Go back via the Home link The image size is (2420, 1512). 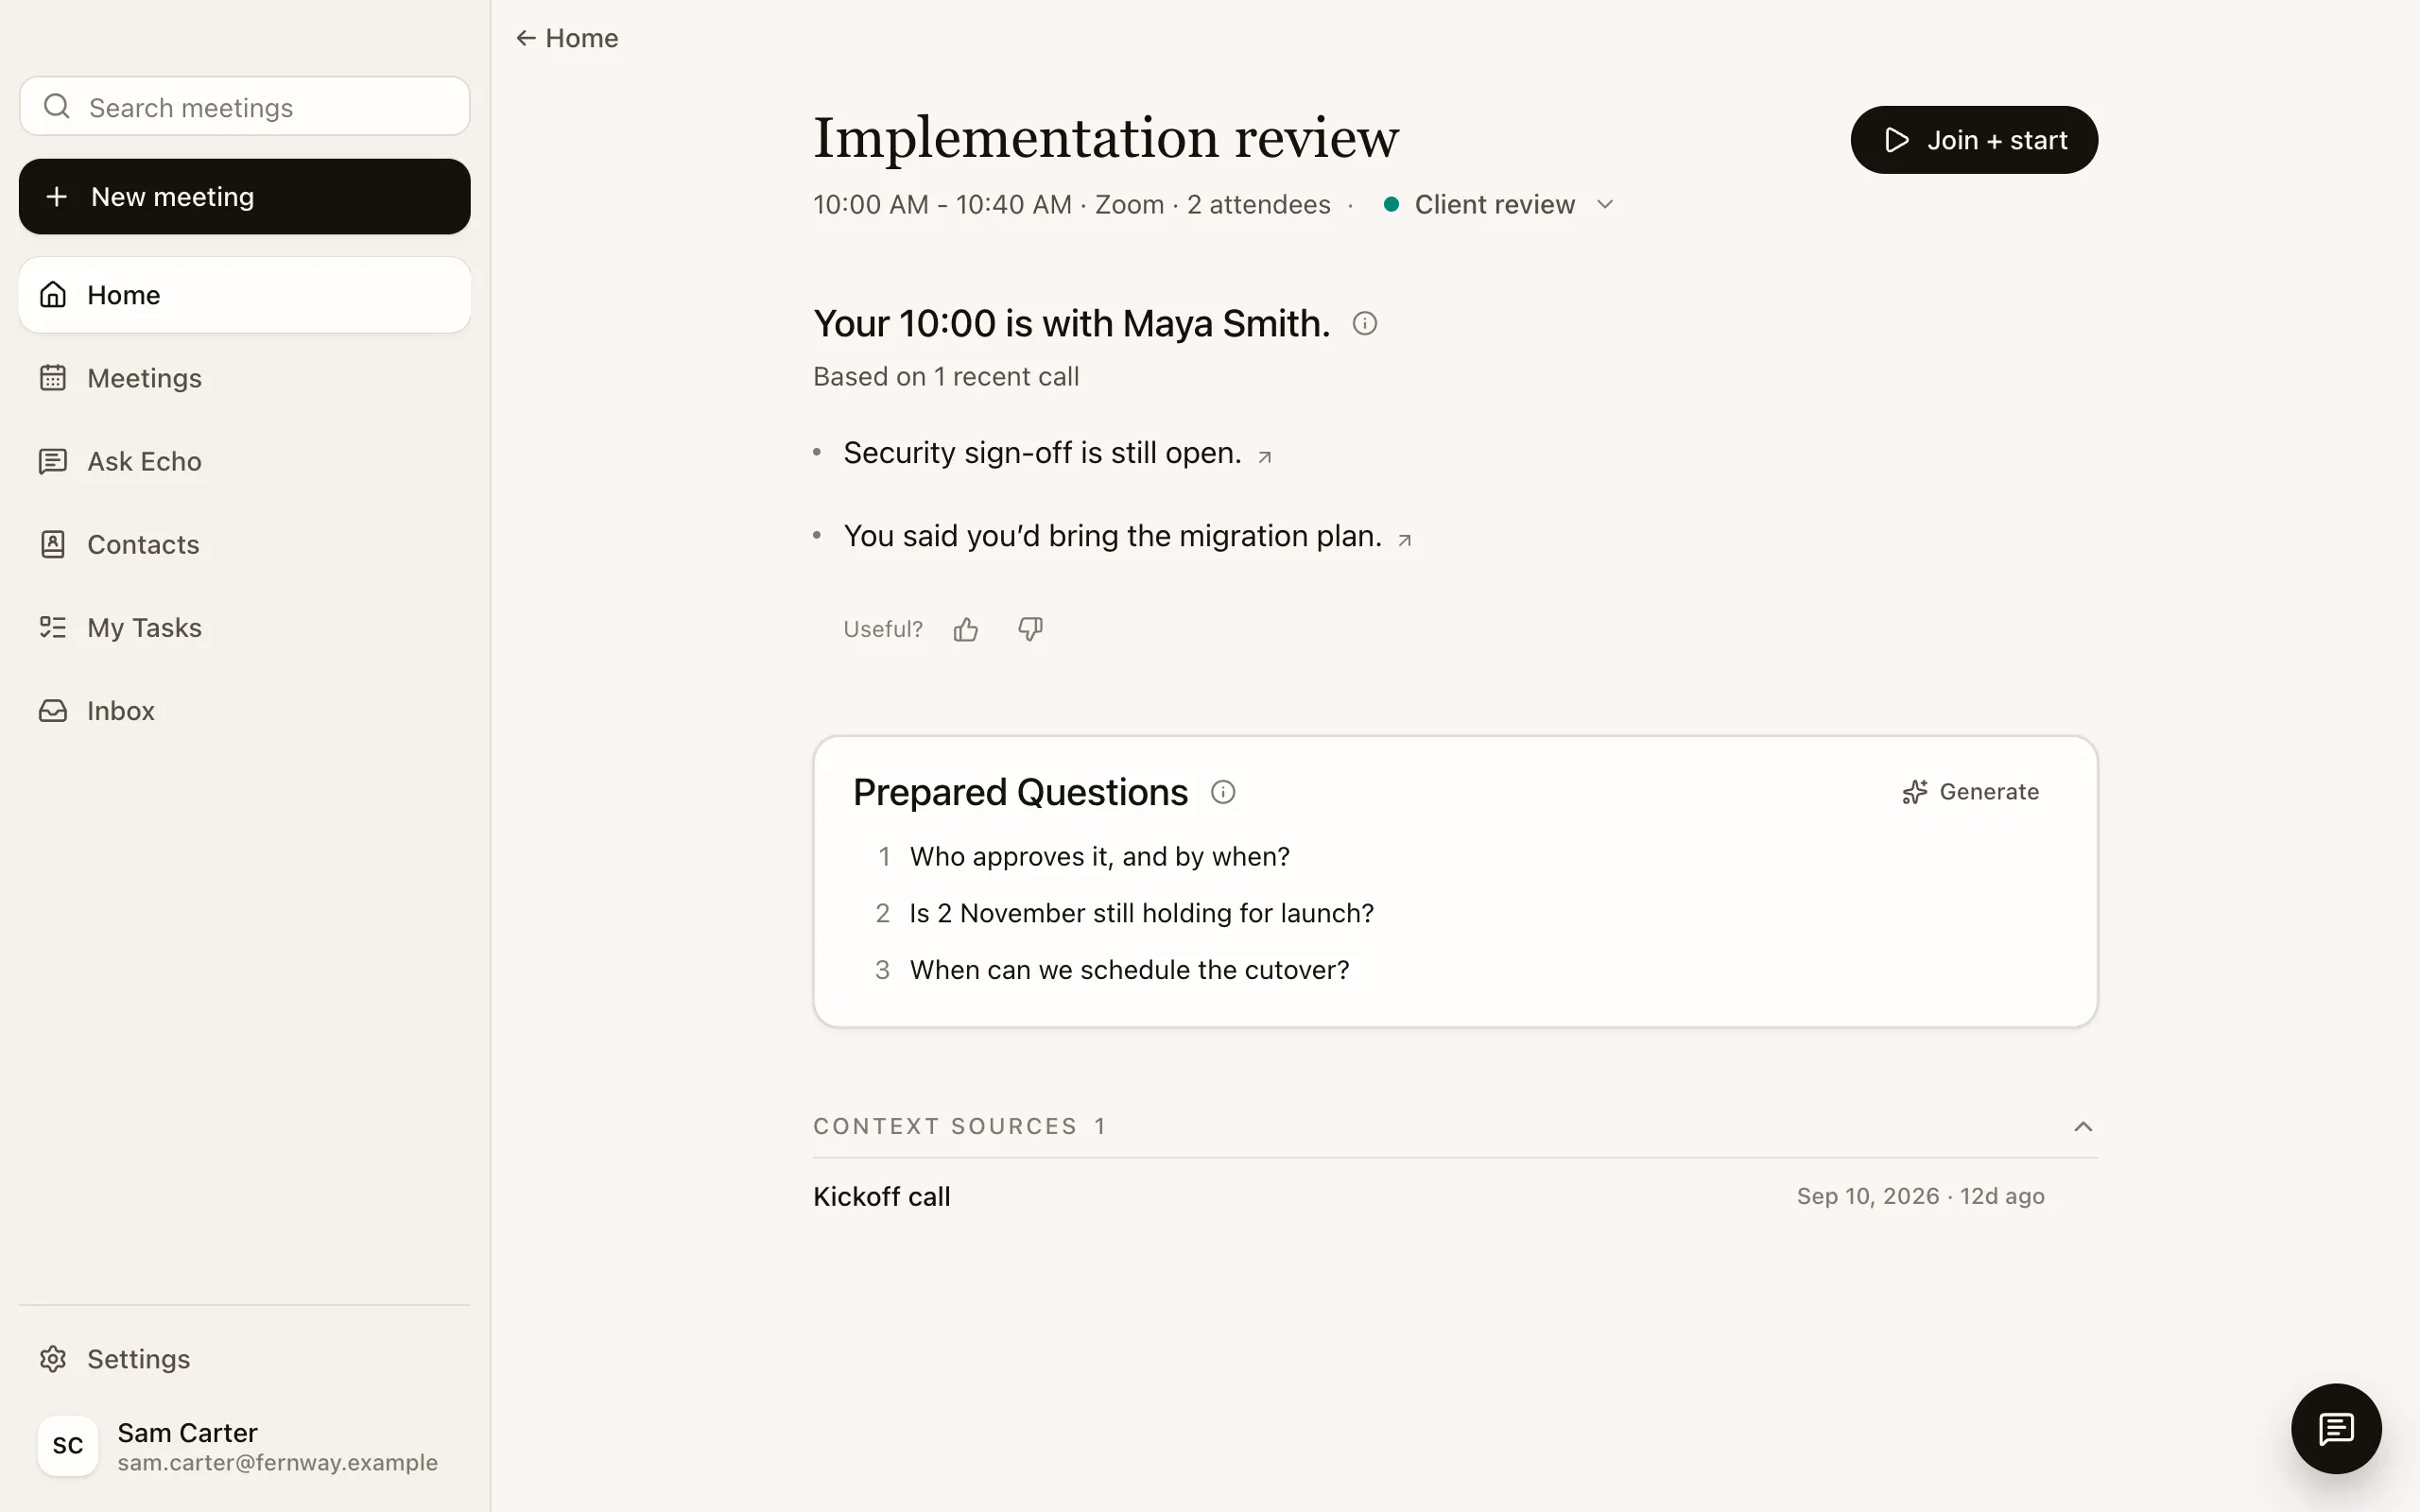[567, 38]
